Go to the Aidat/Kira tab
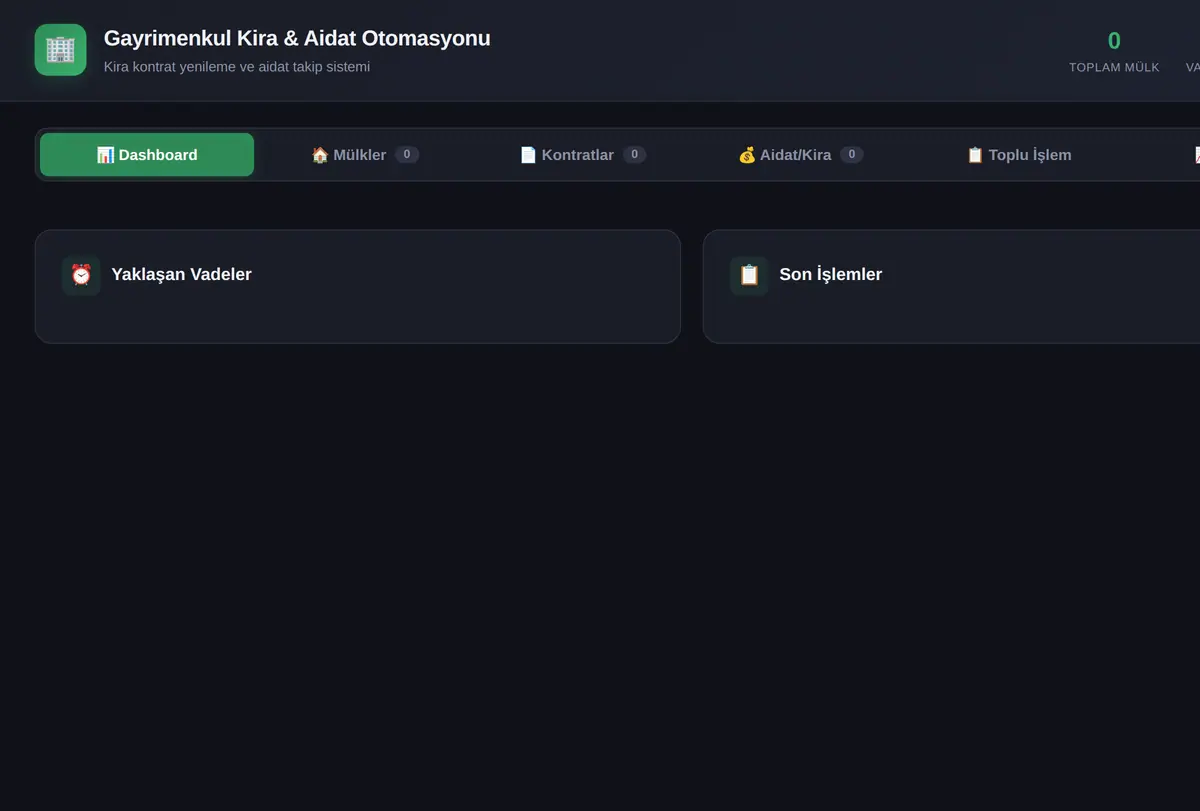The width and height of the screenshot is (1200, 811). pos(801,155)
